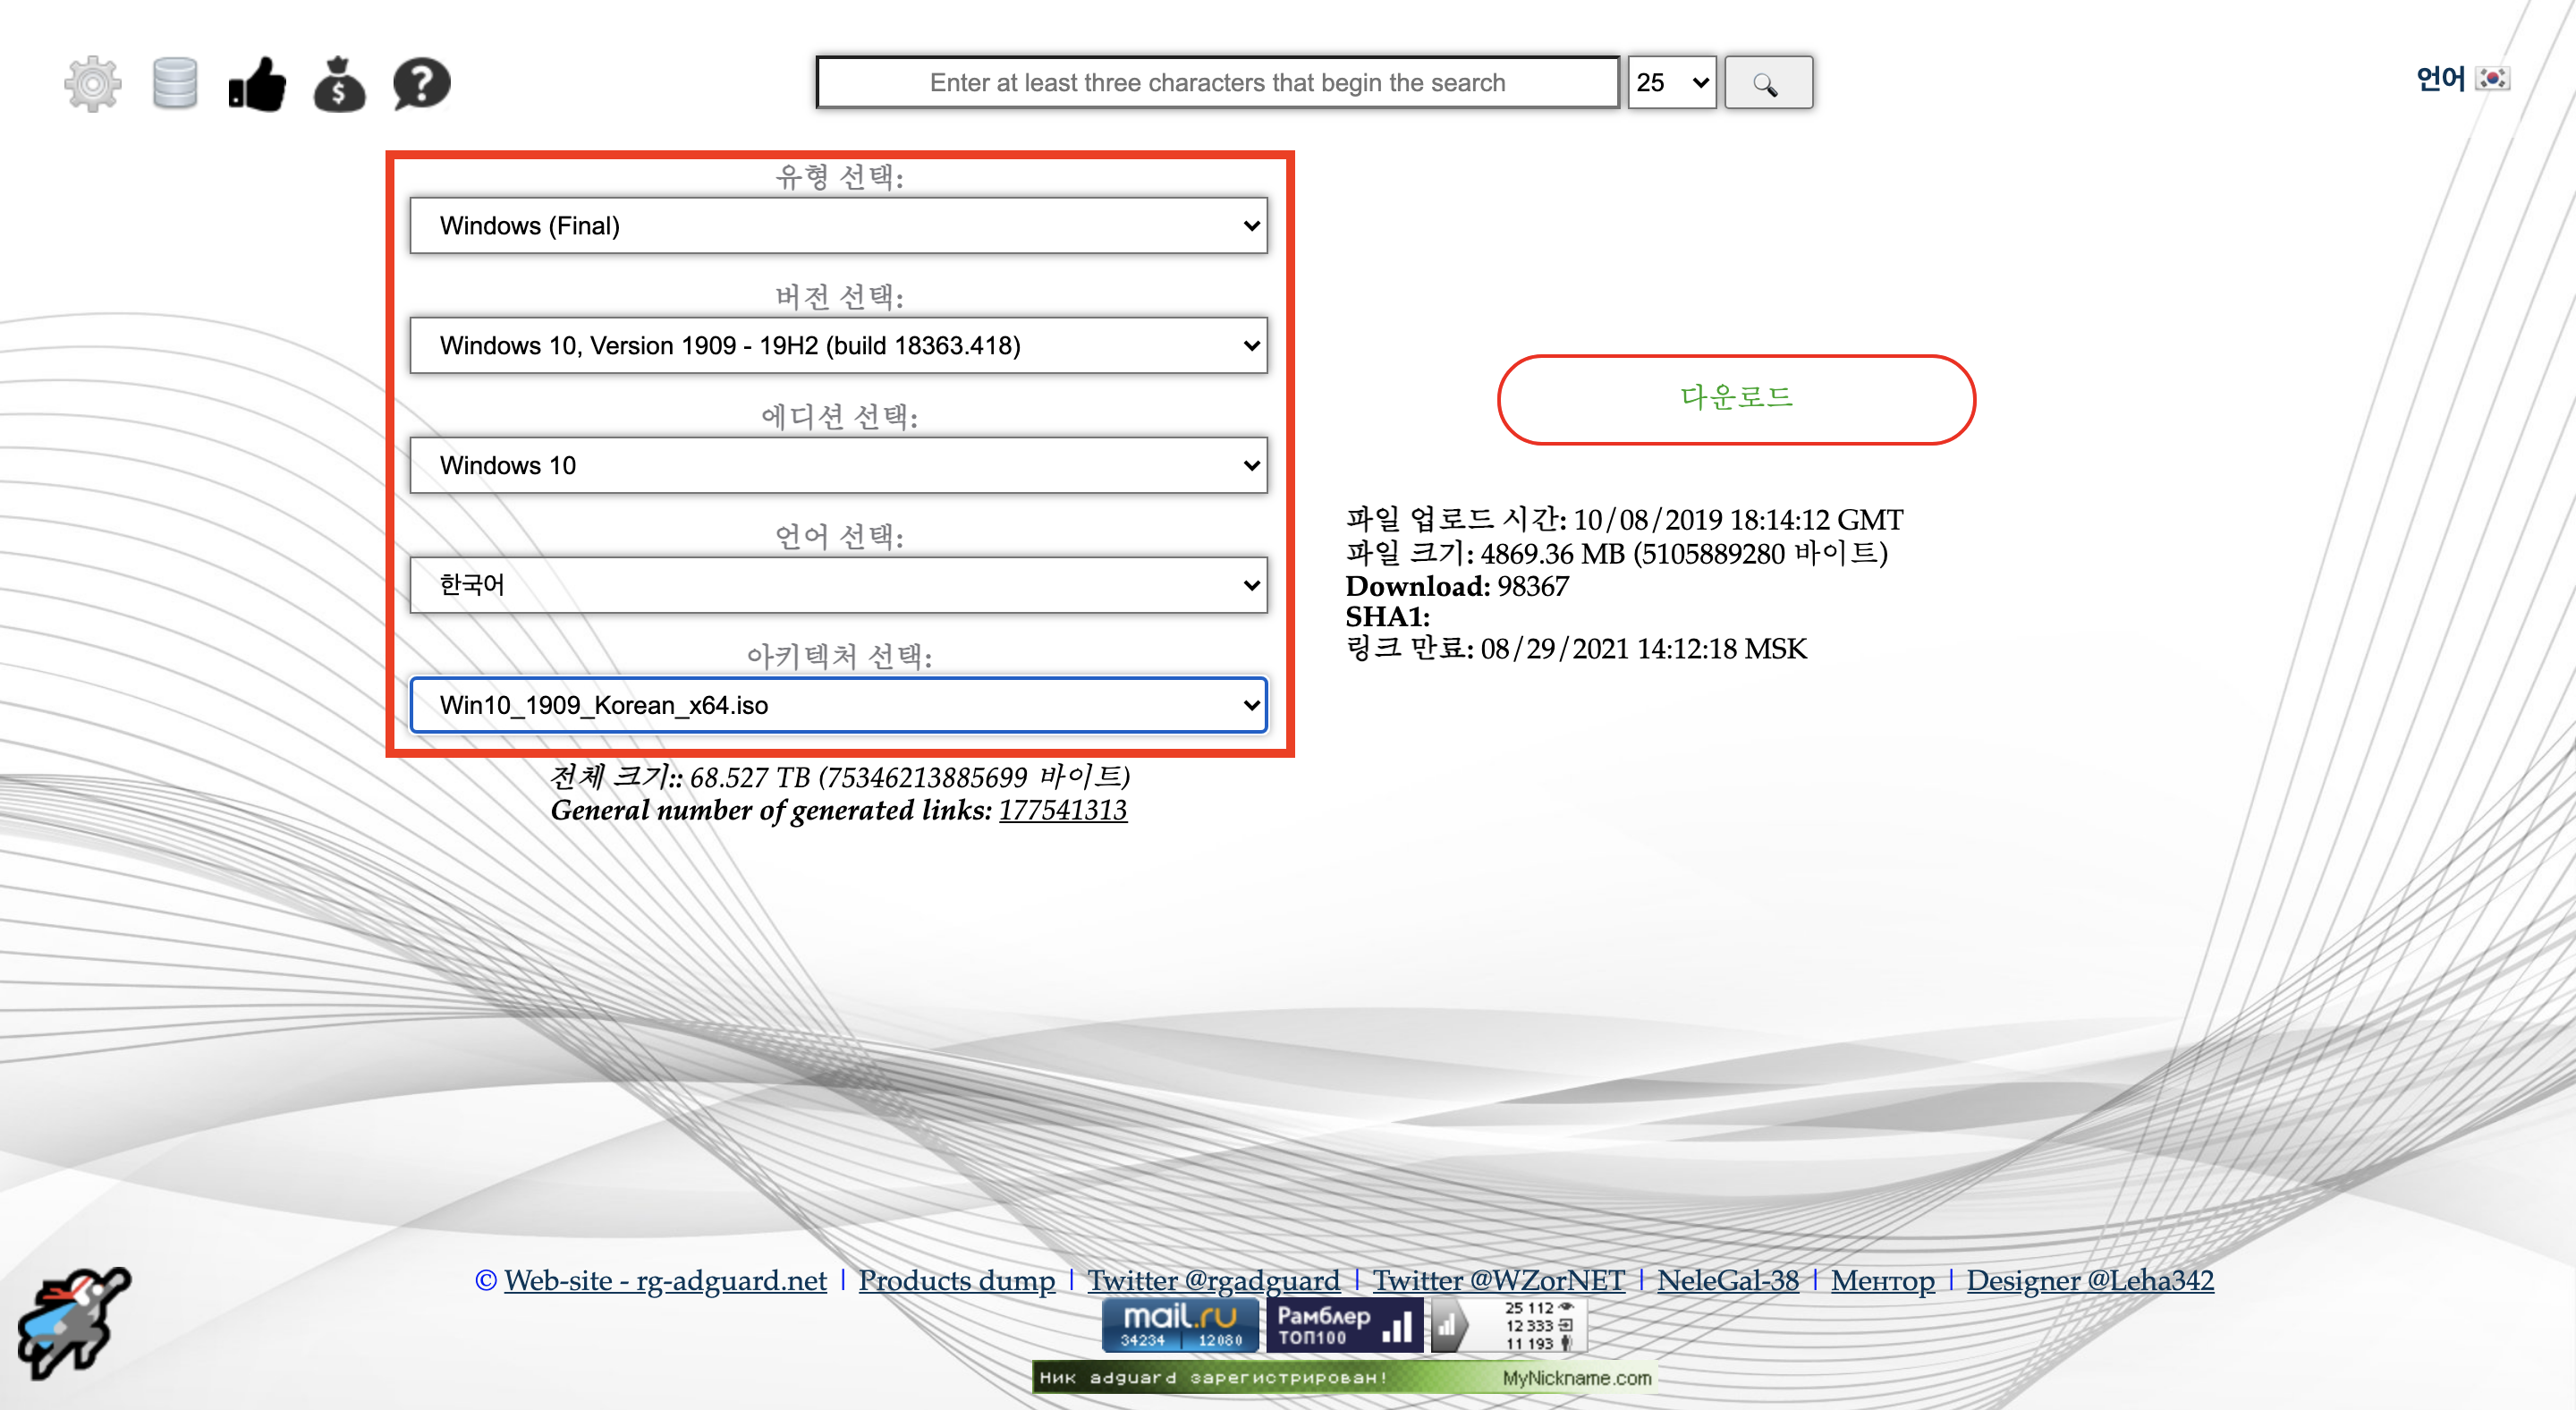This screenshot has height=1410, width=2576.
Task: Click the settings gear icon
Action: pyautogui.click(x=92, y=83)
